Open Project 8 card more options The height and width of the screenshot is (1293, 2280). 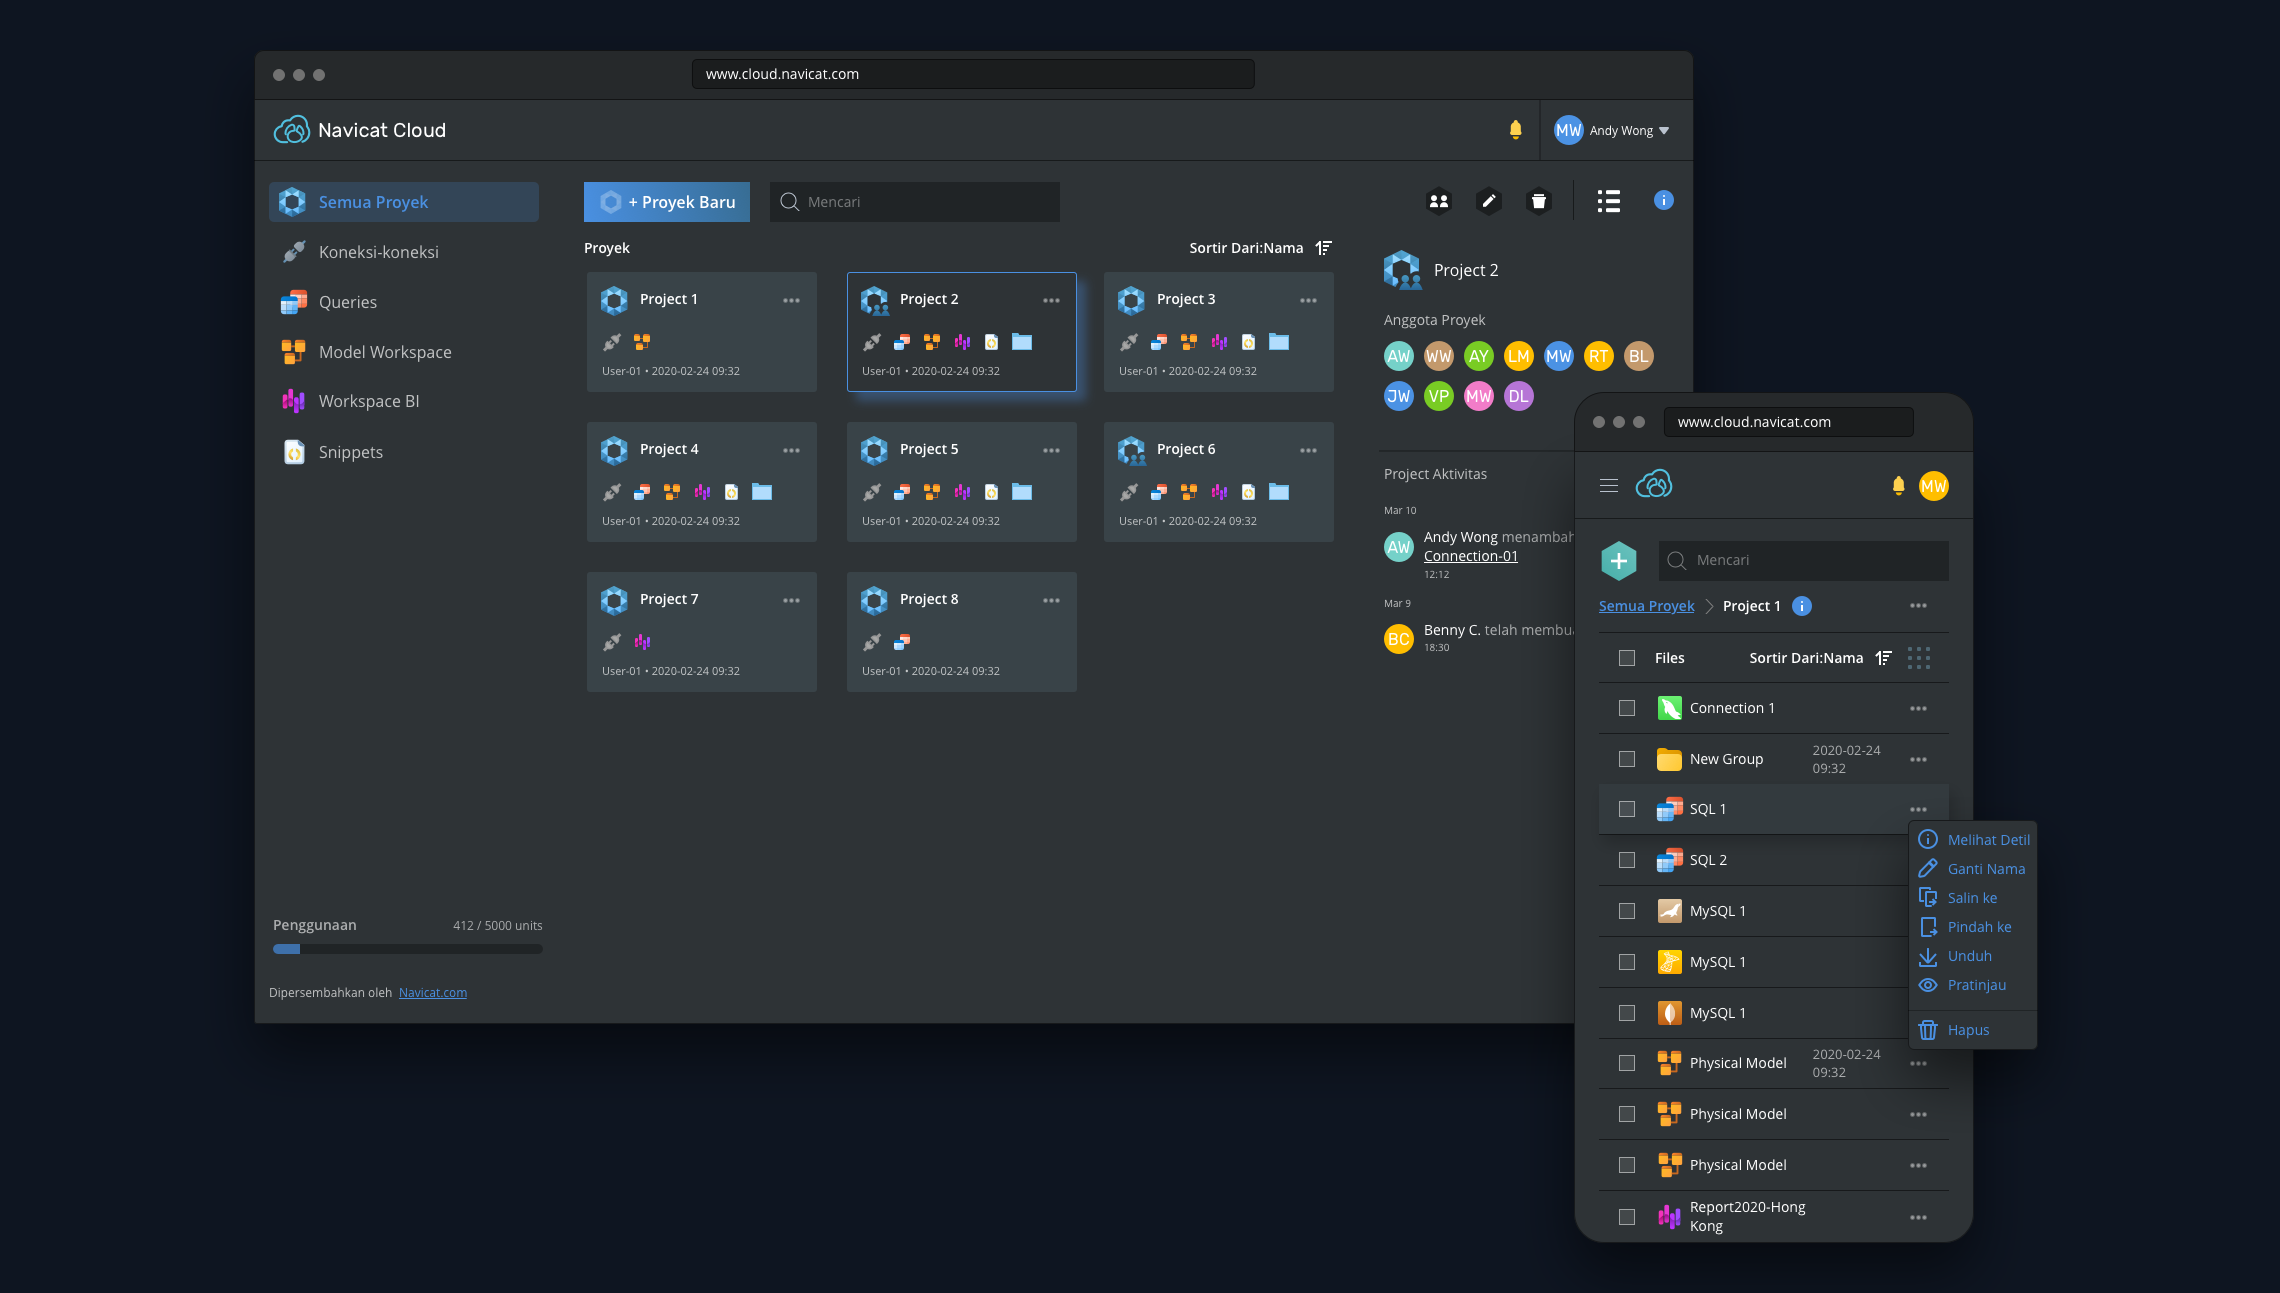point(1051,600)
